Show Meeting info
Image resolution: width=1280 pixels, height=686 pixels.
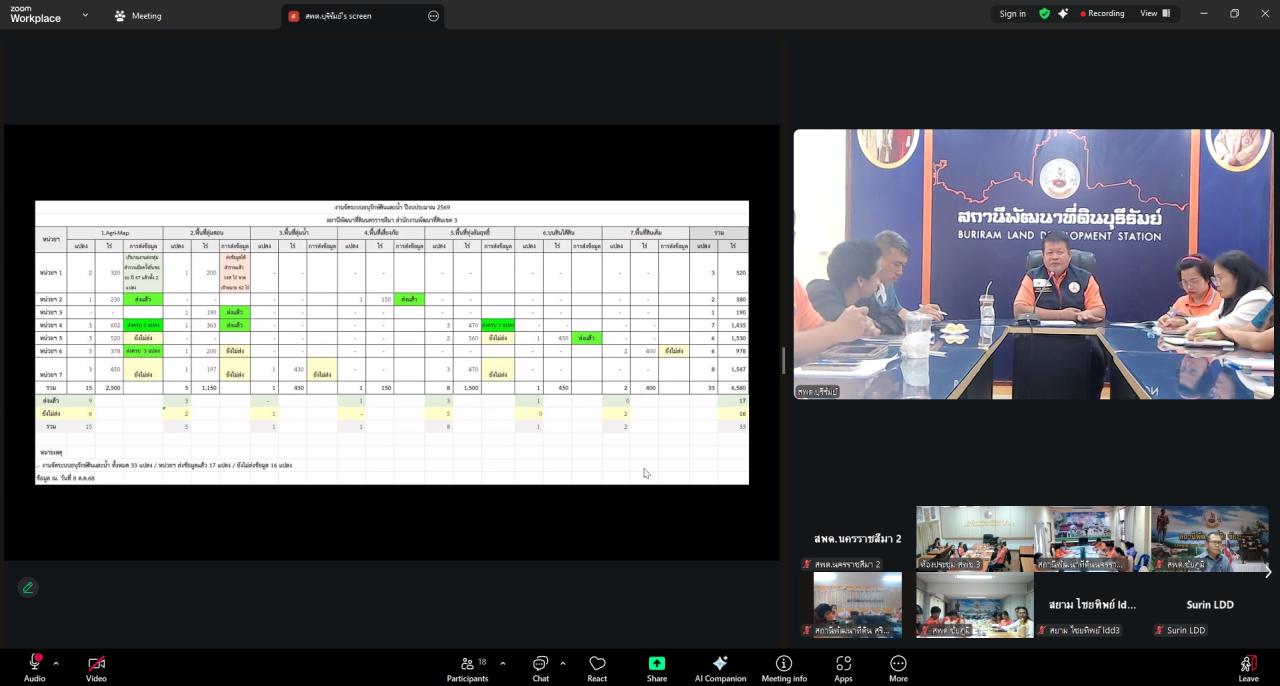[784, 667]
